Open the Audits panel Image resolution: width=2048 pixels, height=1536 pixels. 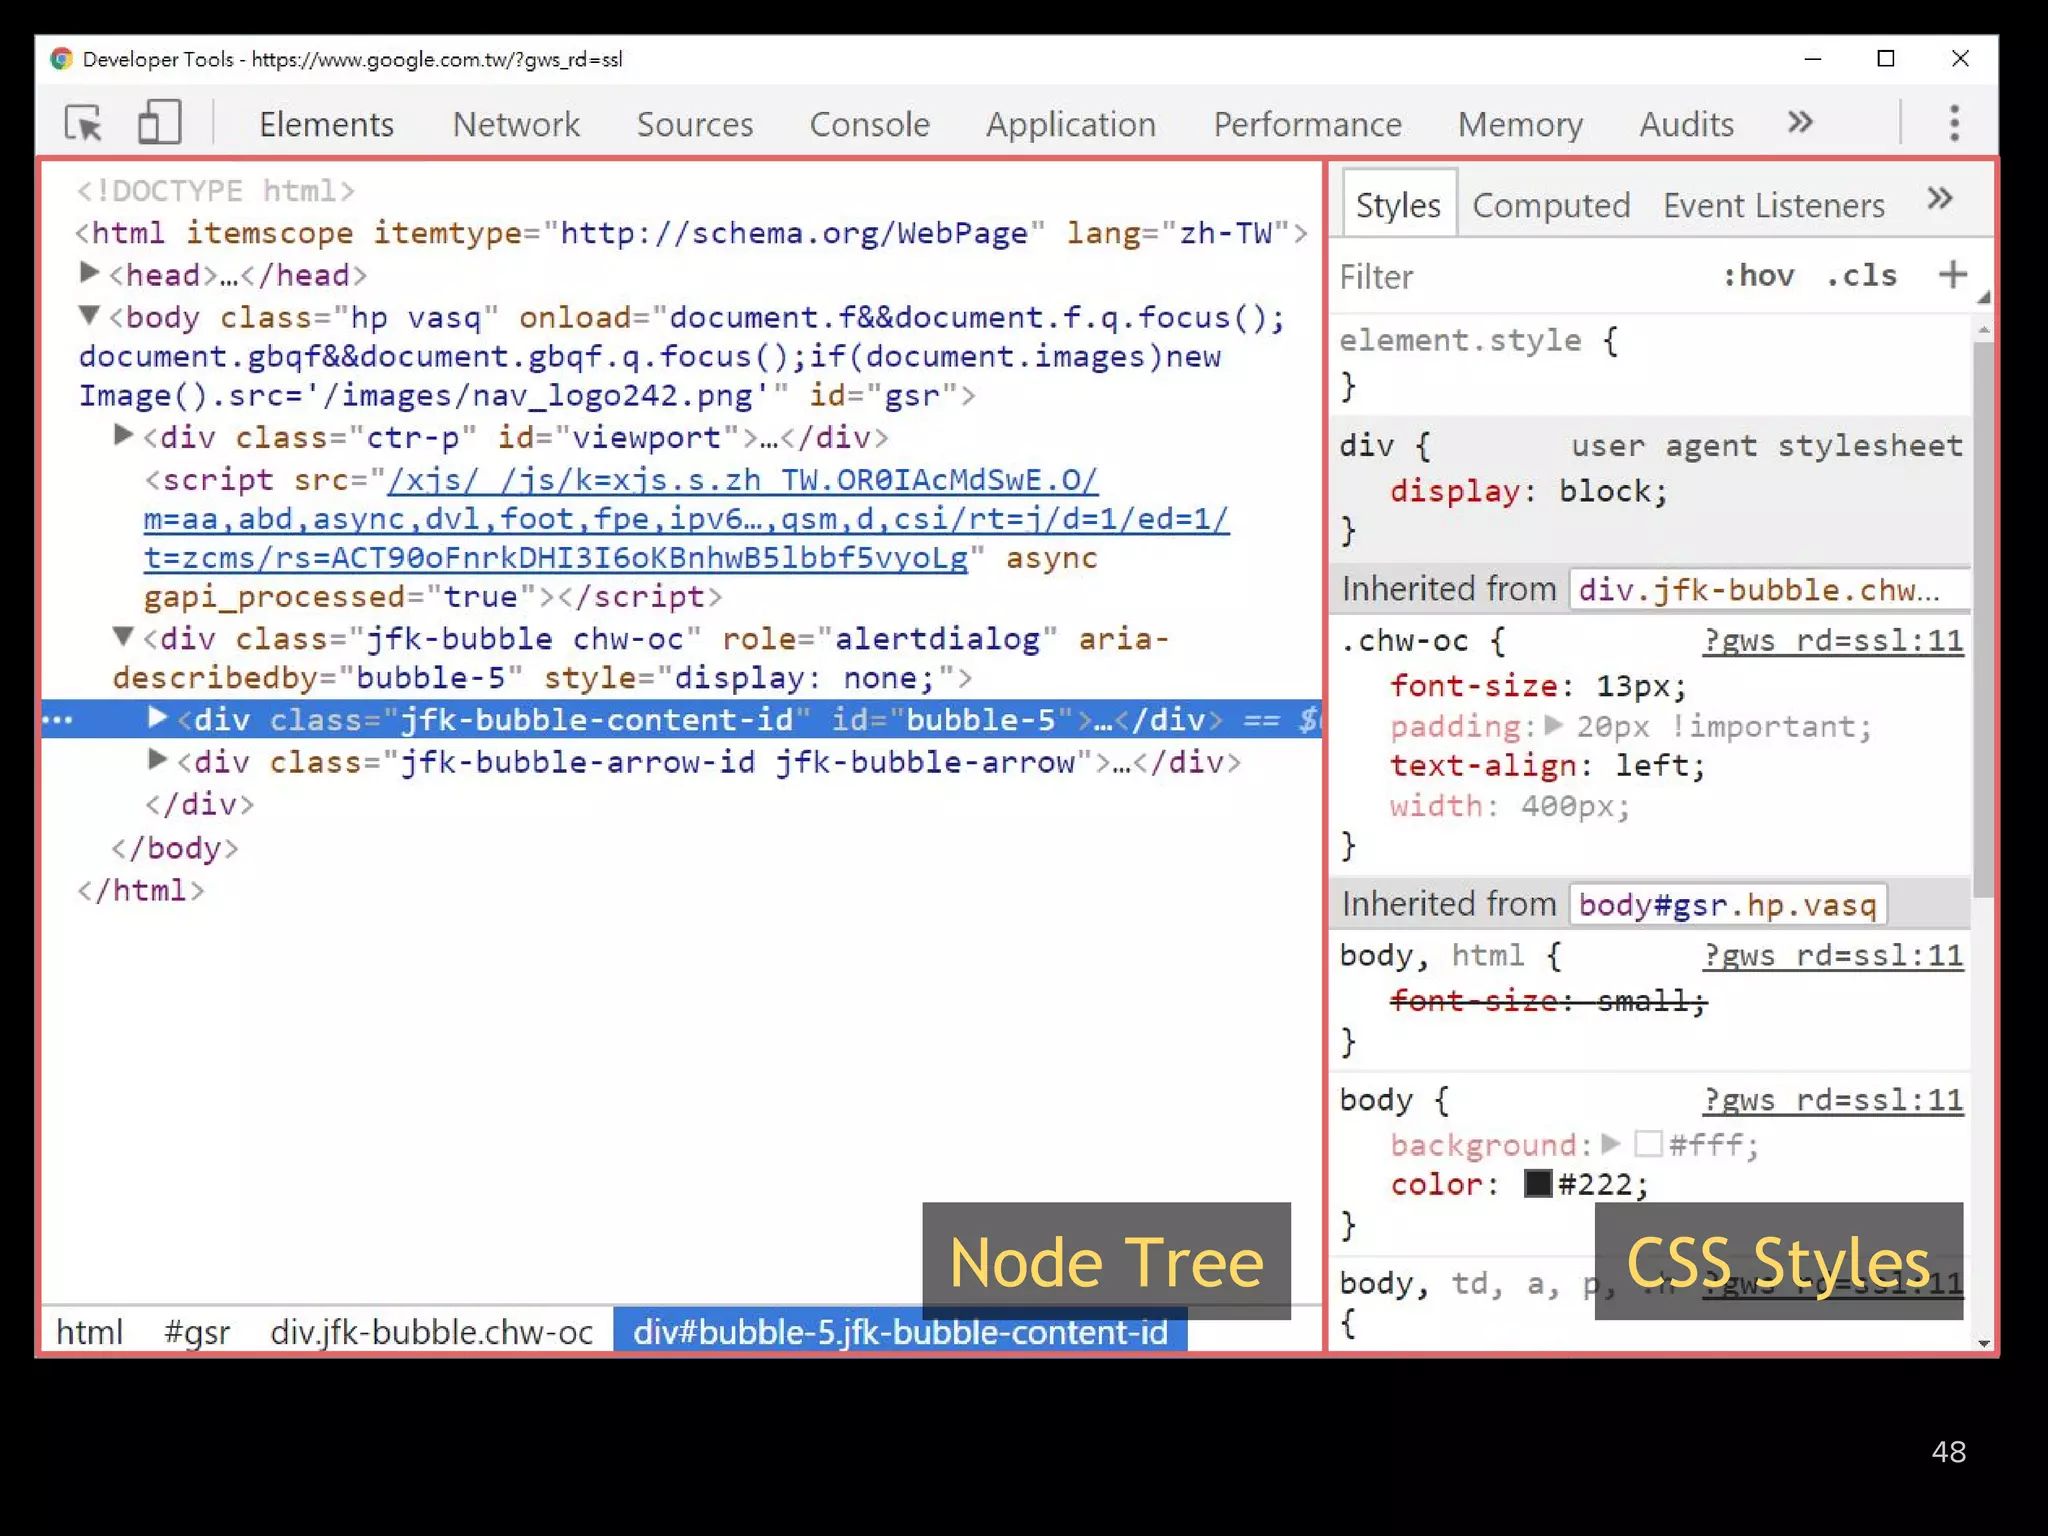pos(1686,124)
